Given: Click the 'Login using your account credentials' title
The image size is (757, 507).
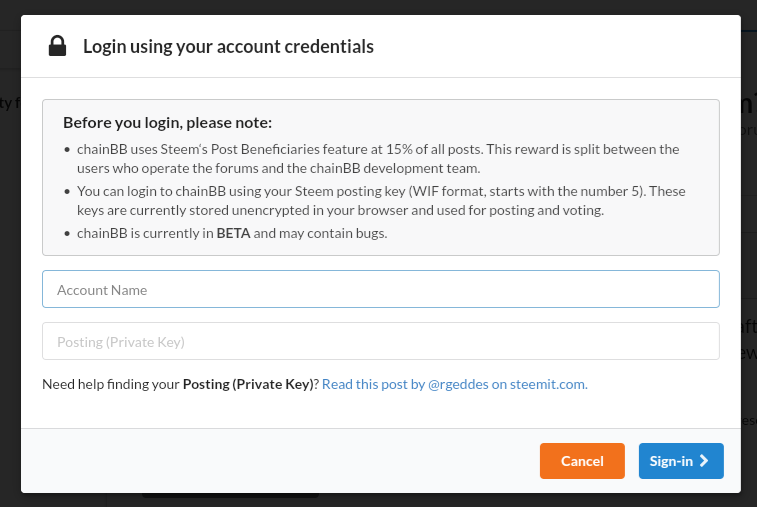Looking at the screenshot, I should [228, 46].
